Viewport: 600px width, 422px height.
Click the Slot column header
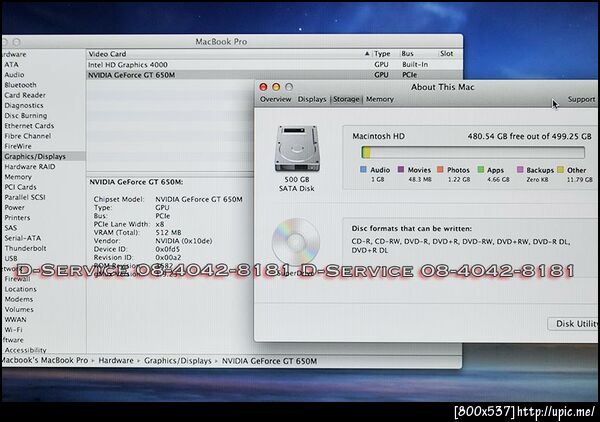coord(448,54)
